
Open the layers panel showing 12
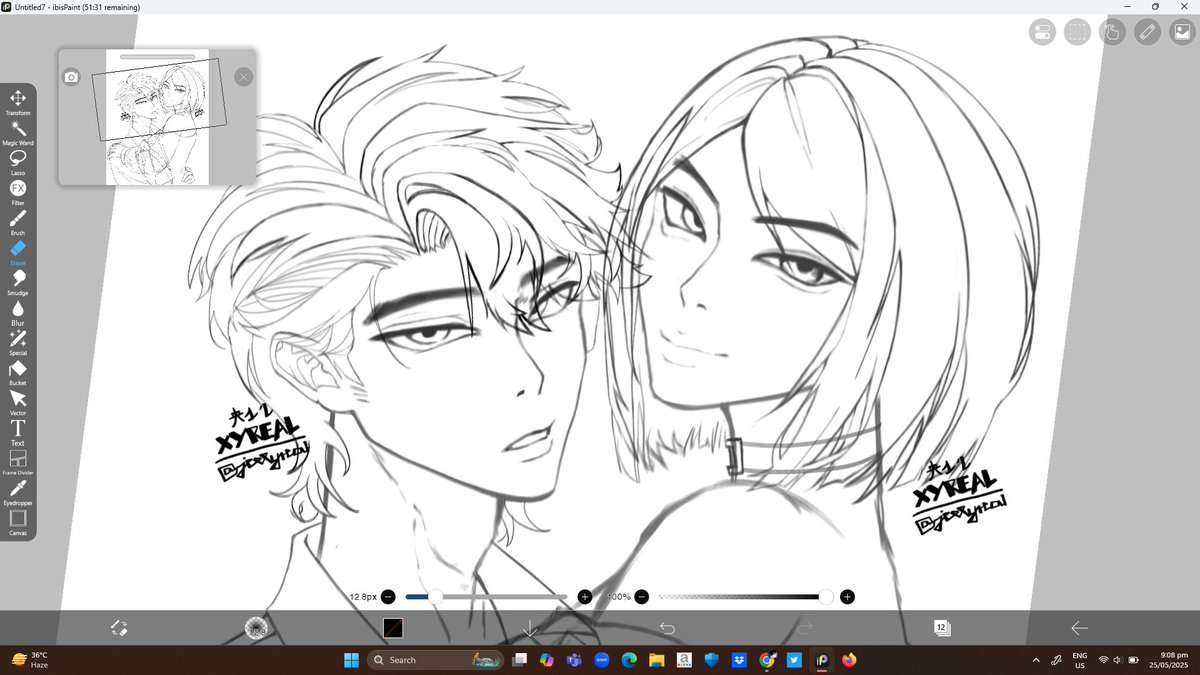pos(942,628)
